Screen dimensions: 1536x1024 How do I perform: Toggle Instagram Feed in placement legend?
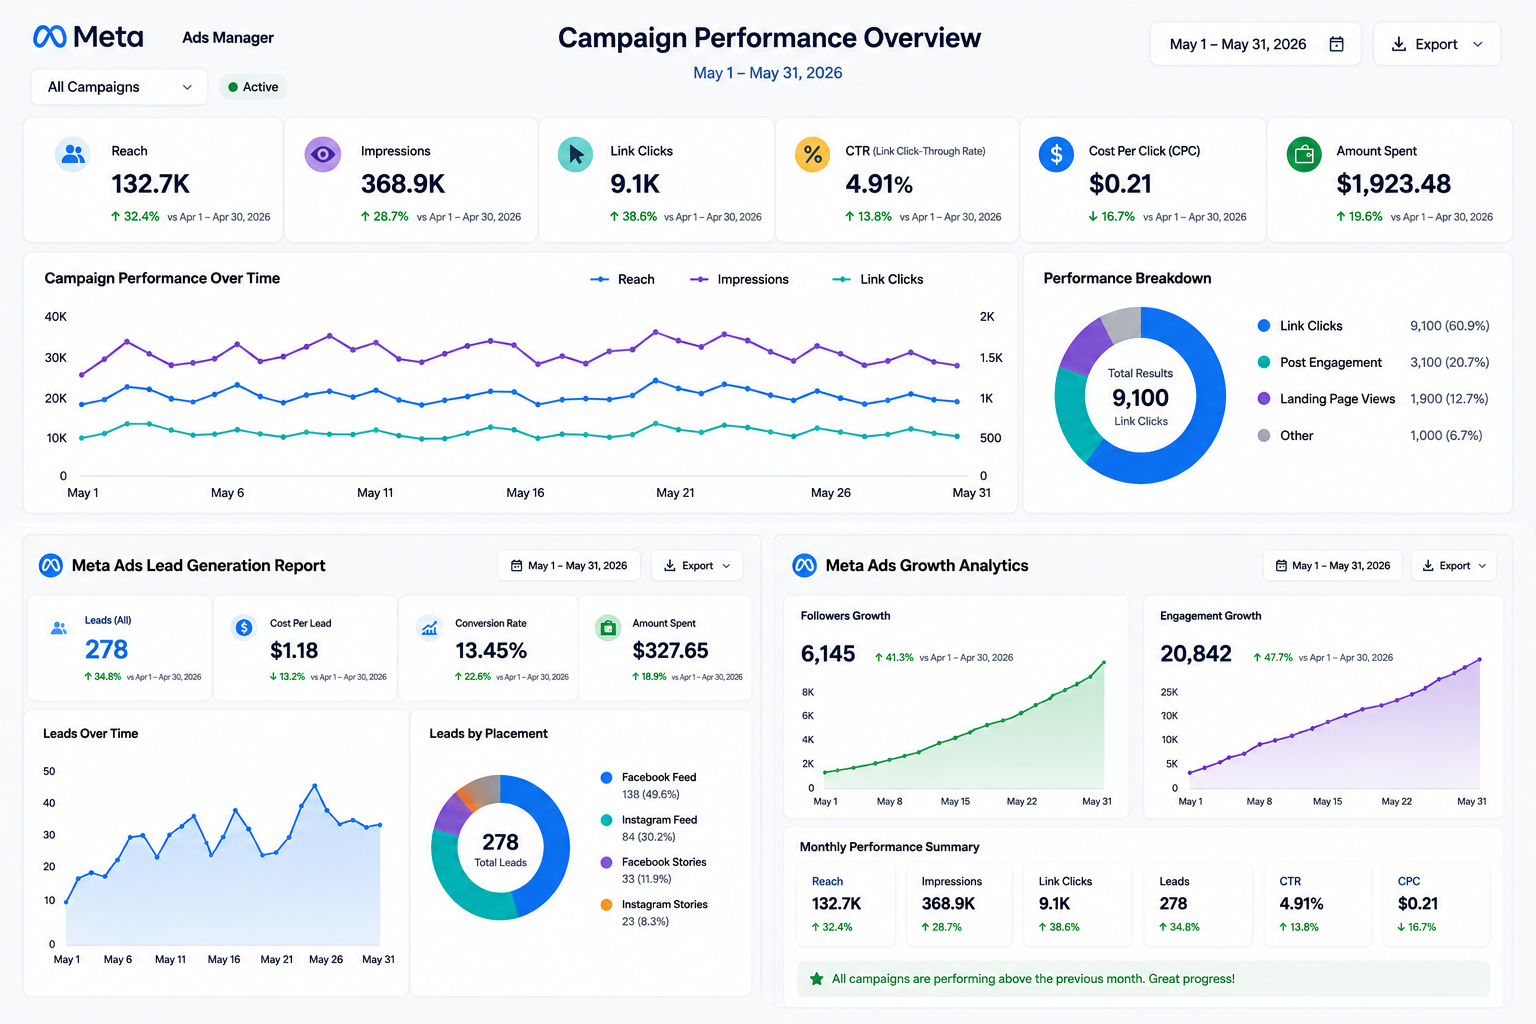(648, 820)
